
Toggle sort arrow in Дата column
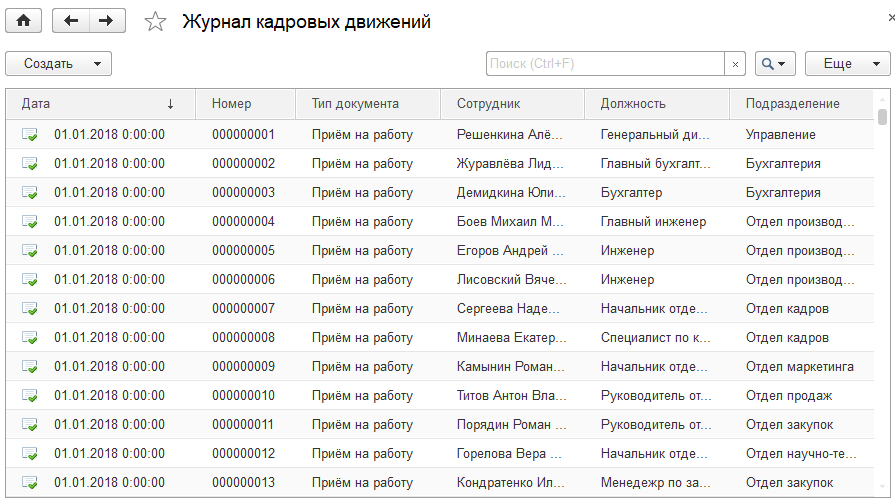[170, 104]
